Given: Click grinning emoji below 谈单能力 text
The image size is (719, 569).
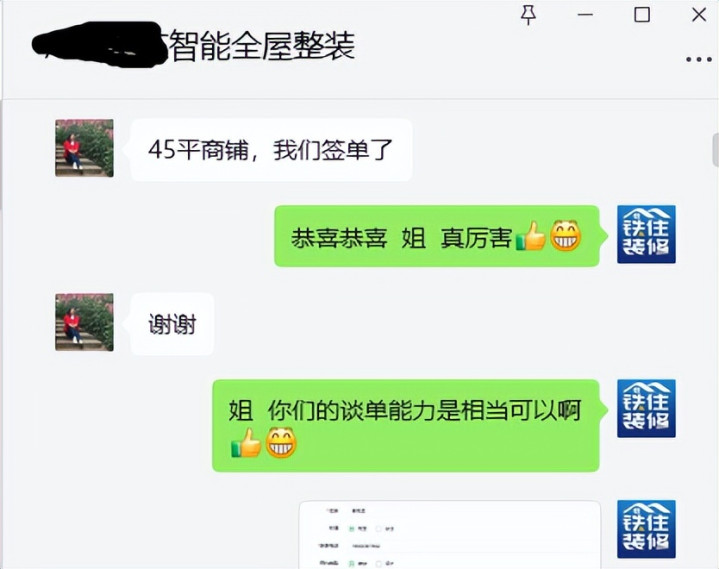Looking at the screenshot, I should click(281, 443).
